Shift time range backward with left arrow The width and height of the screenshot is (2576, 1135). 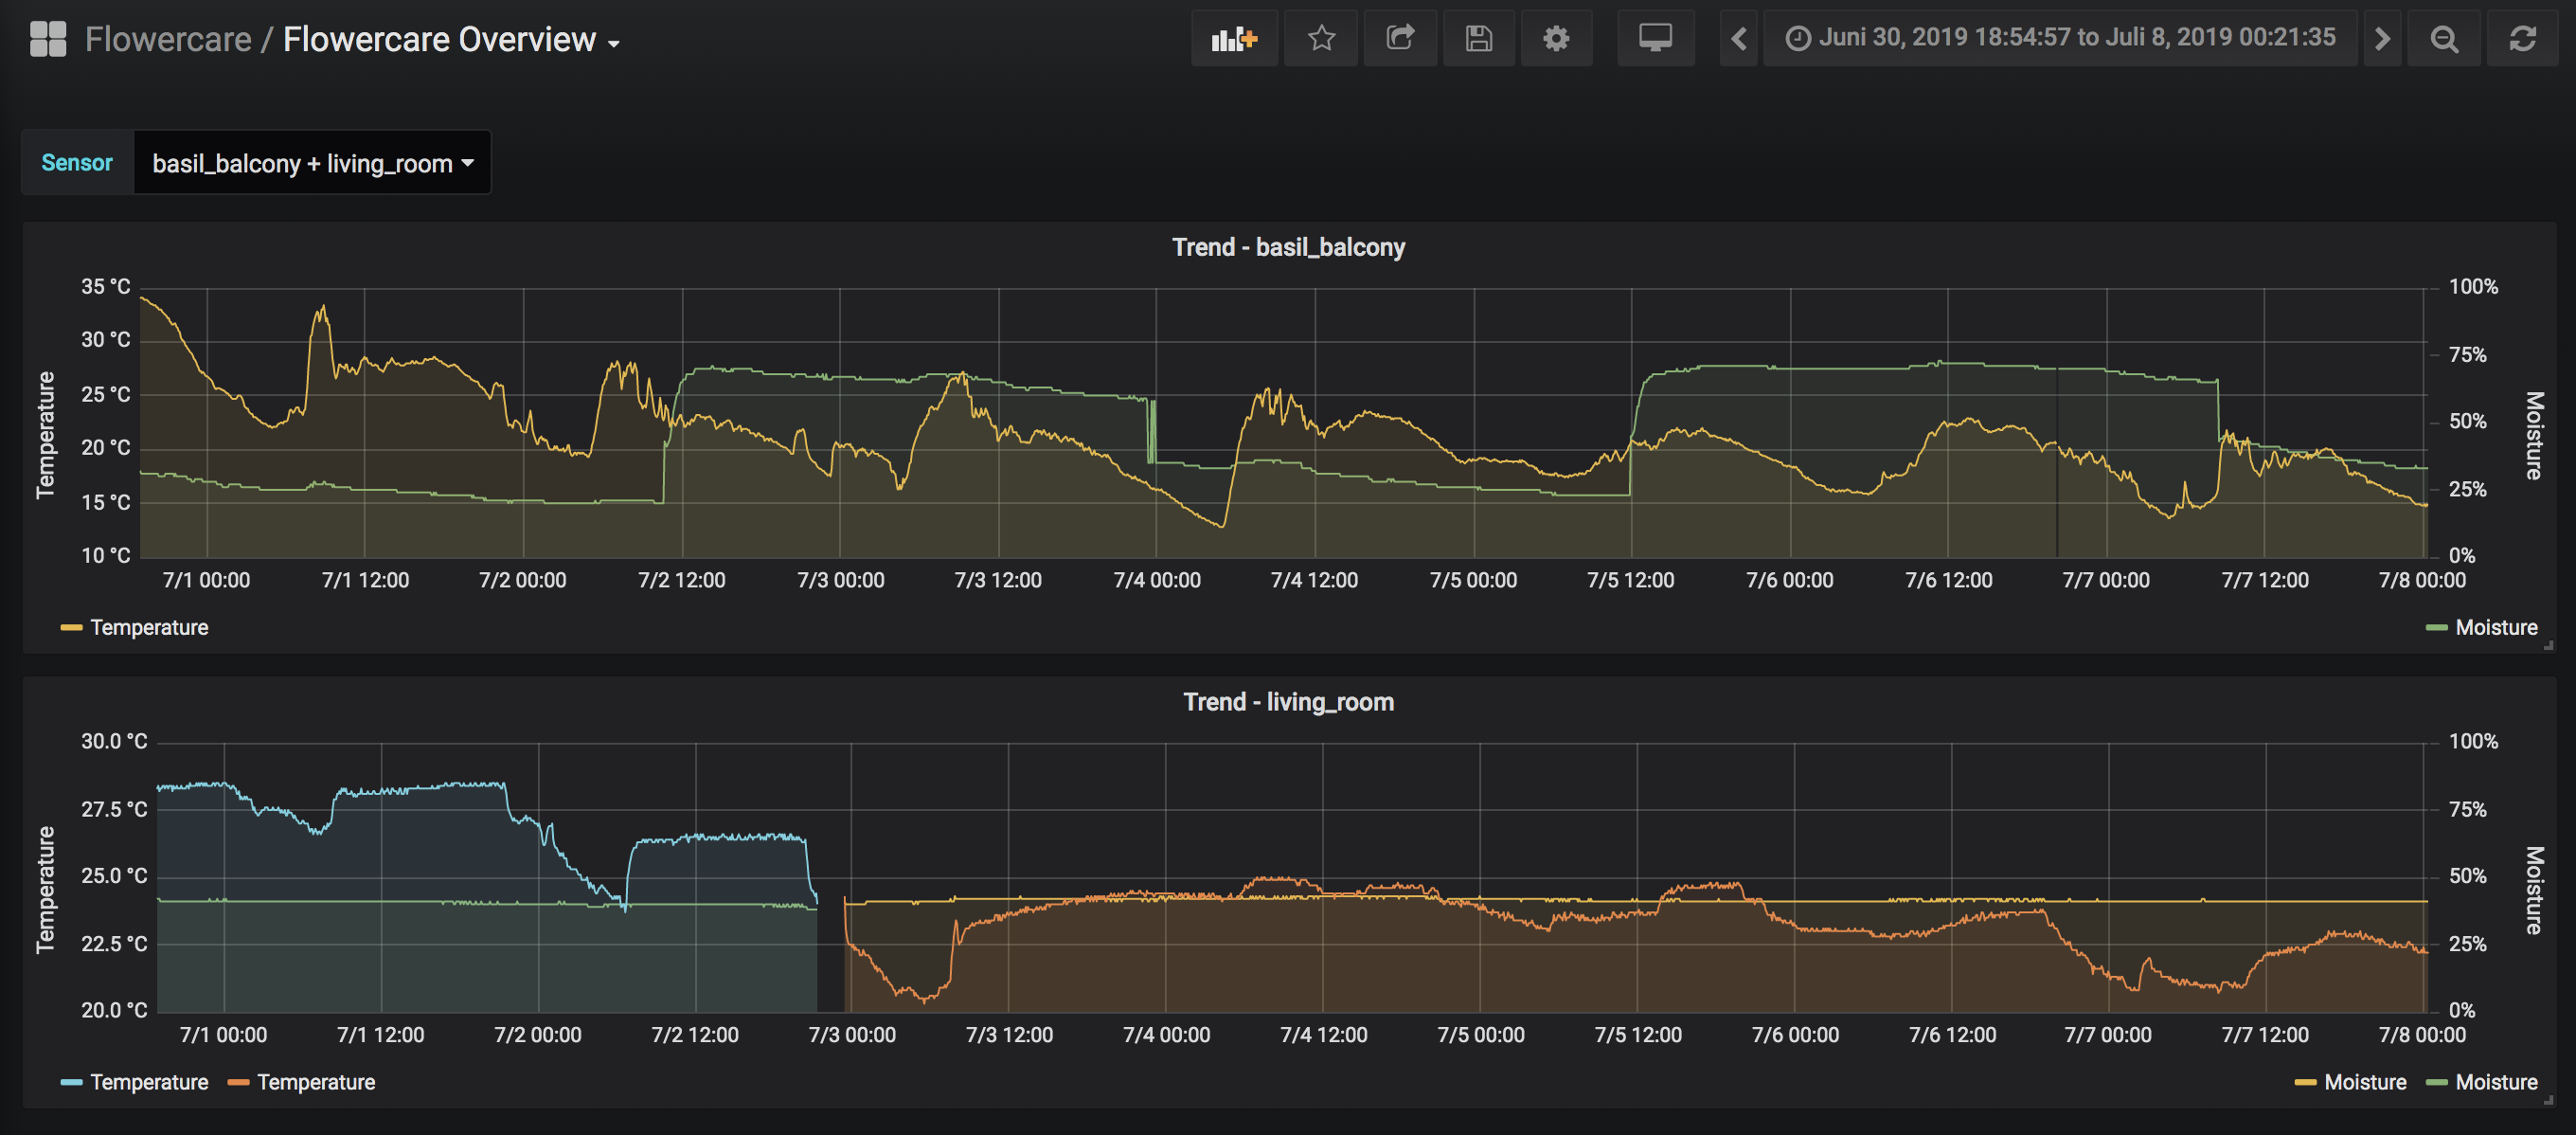tap(1738, 39)
